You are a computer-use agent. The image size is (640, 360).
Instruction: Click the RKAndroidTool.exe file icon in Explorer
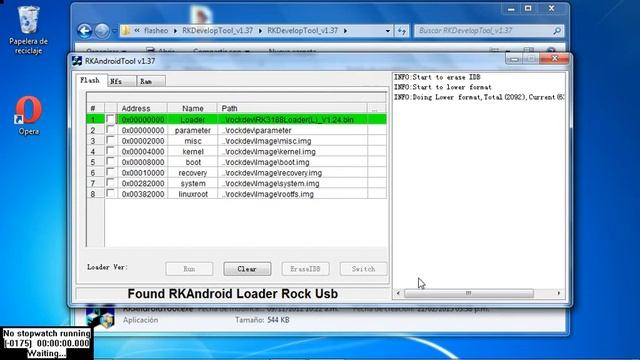click(x=100, y=316)
